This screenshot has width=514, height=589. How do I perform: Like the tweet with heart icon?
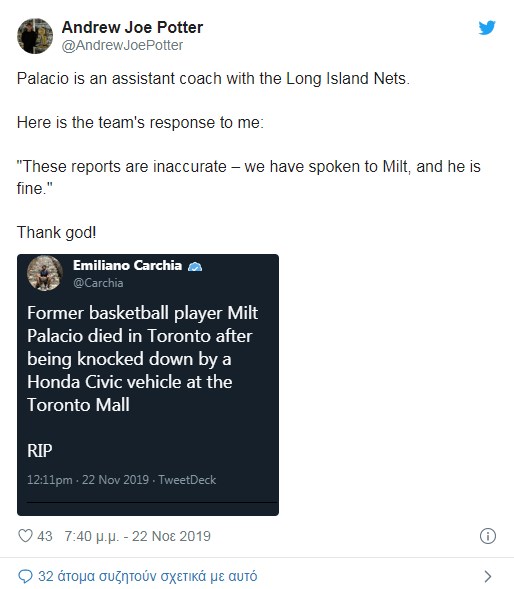[x=25, y=536]
